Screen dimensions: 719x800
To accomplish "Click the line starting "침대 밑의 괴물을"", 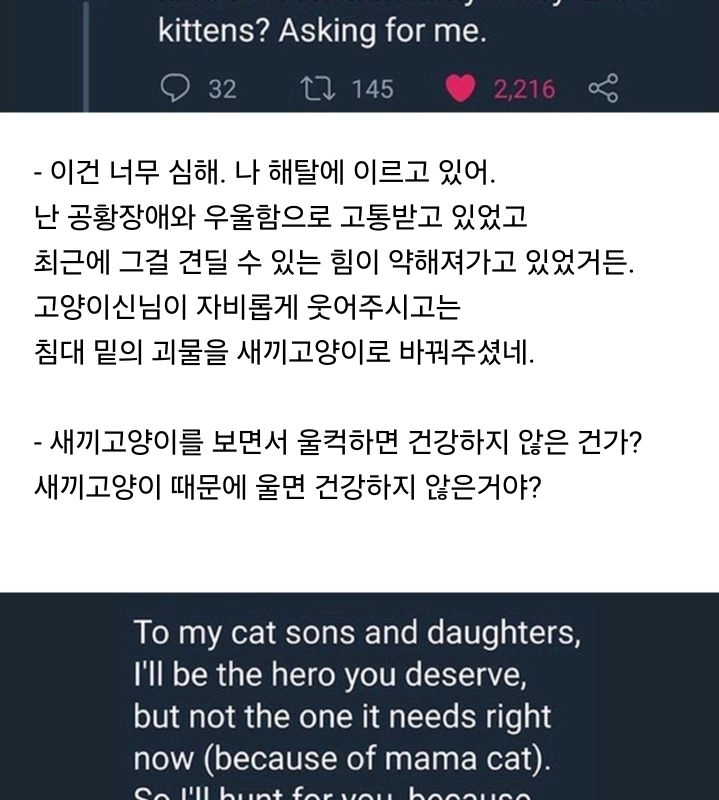I will tap(284, 354).
